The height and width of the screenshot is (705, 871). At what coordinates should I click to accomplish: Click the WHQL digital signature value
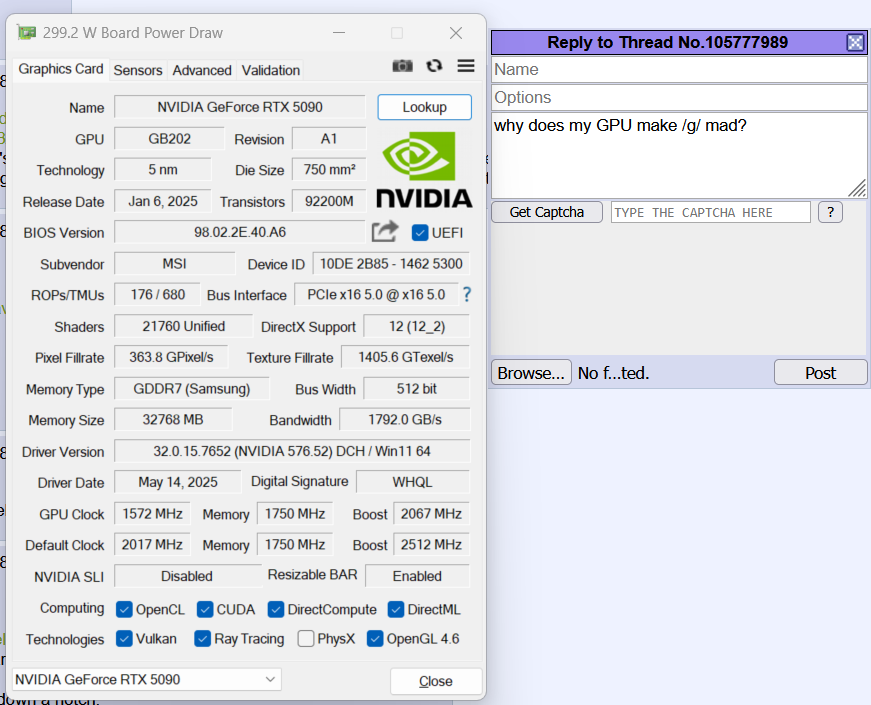(x=413, y=482)
